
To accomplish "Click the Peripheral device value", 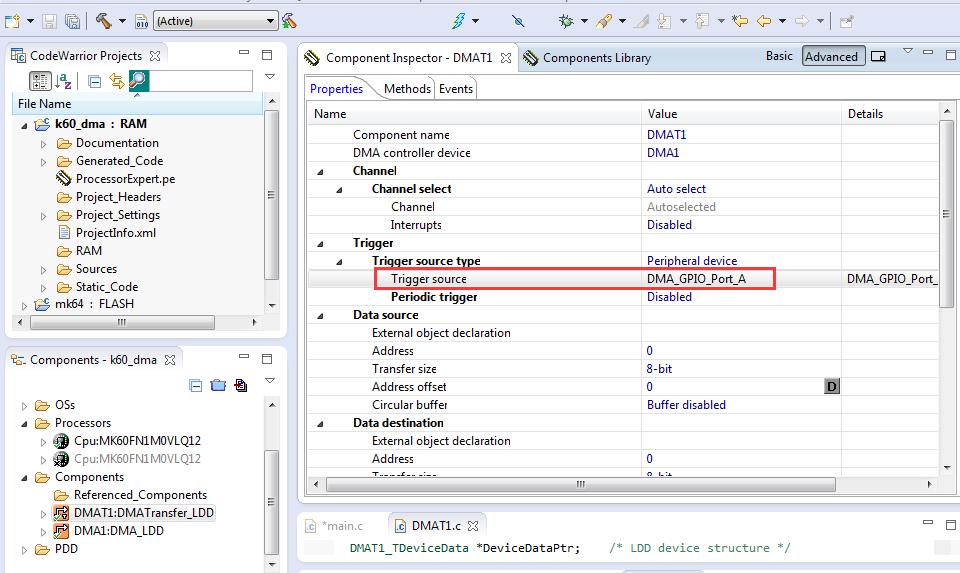I will pos(692,261).
